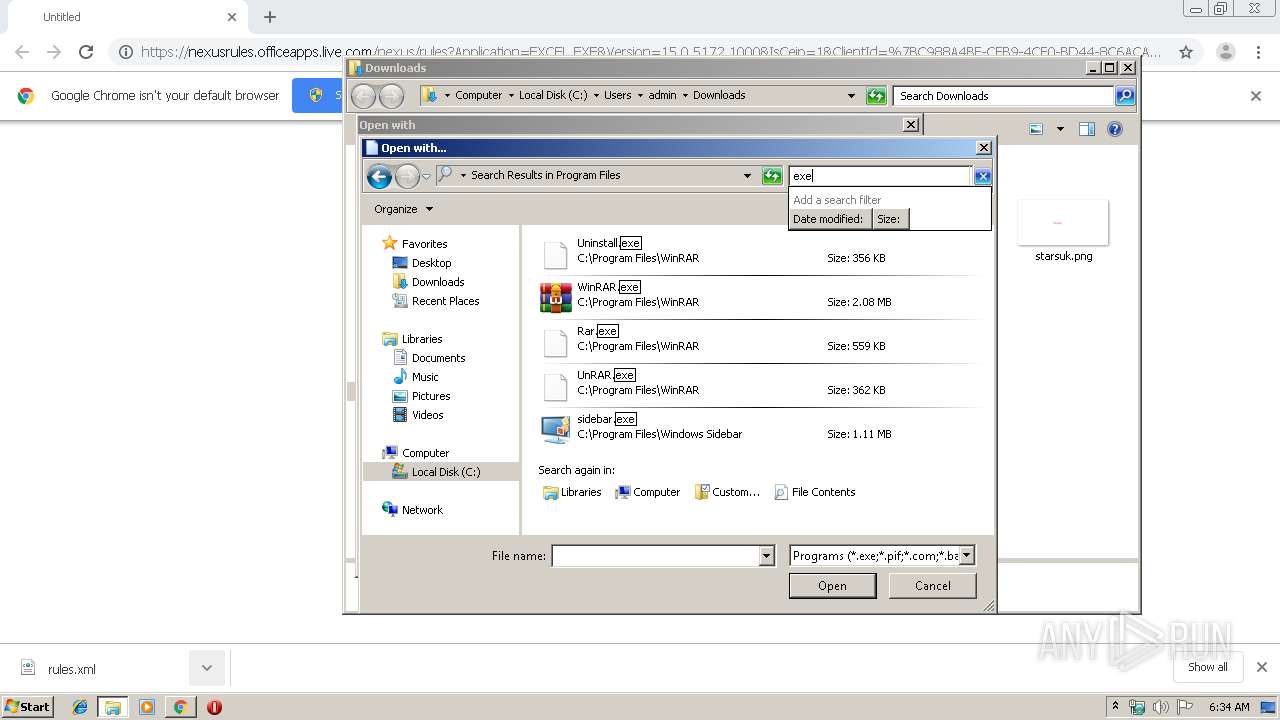The height and width of the screenshot is (720, 1280).
Task: Open new Chrome tab
Action: point(270,17)
